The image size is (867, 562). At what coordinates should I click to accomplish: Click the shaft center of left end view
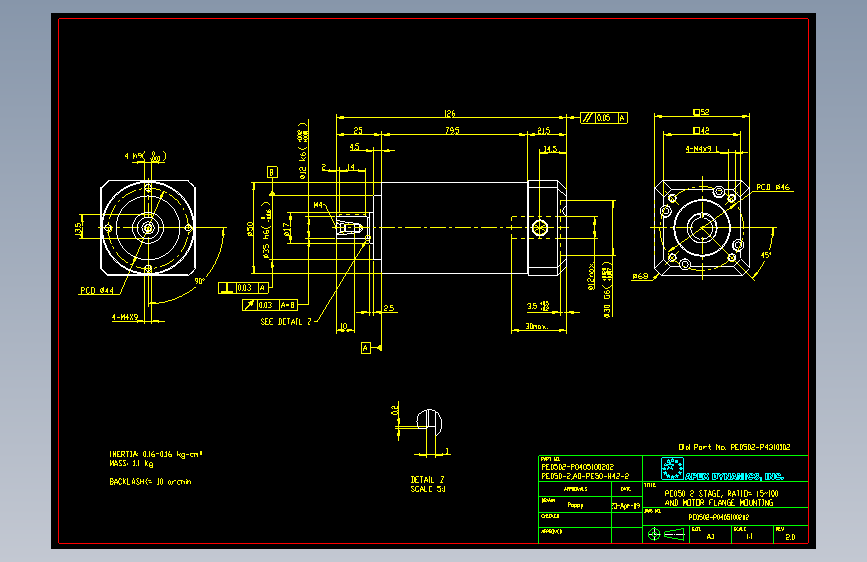coord(148,227)
